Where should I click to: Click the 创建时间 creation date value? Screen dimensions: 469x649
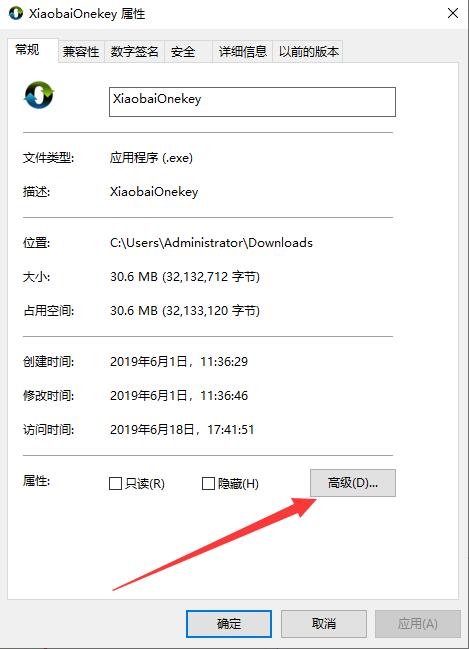tap(179, 362)
